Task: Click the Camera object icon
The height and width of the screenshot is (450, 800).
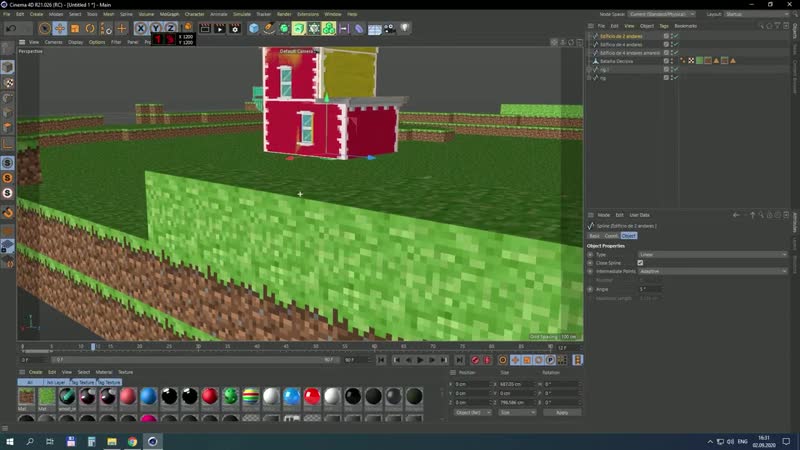Action: 389,29
